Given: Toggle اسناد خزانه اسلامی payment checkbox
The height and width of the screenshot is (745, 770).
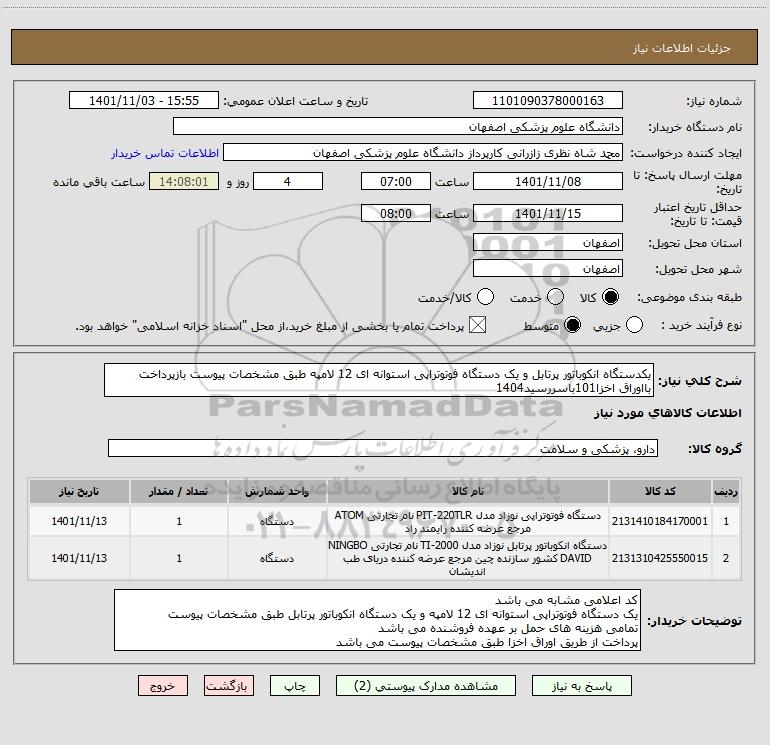Looking at the screenshot, I should click(x=477, y=325).
